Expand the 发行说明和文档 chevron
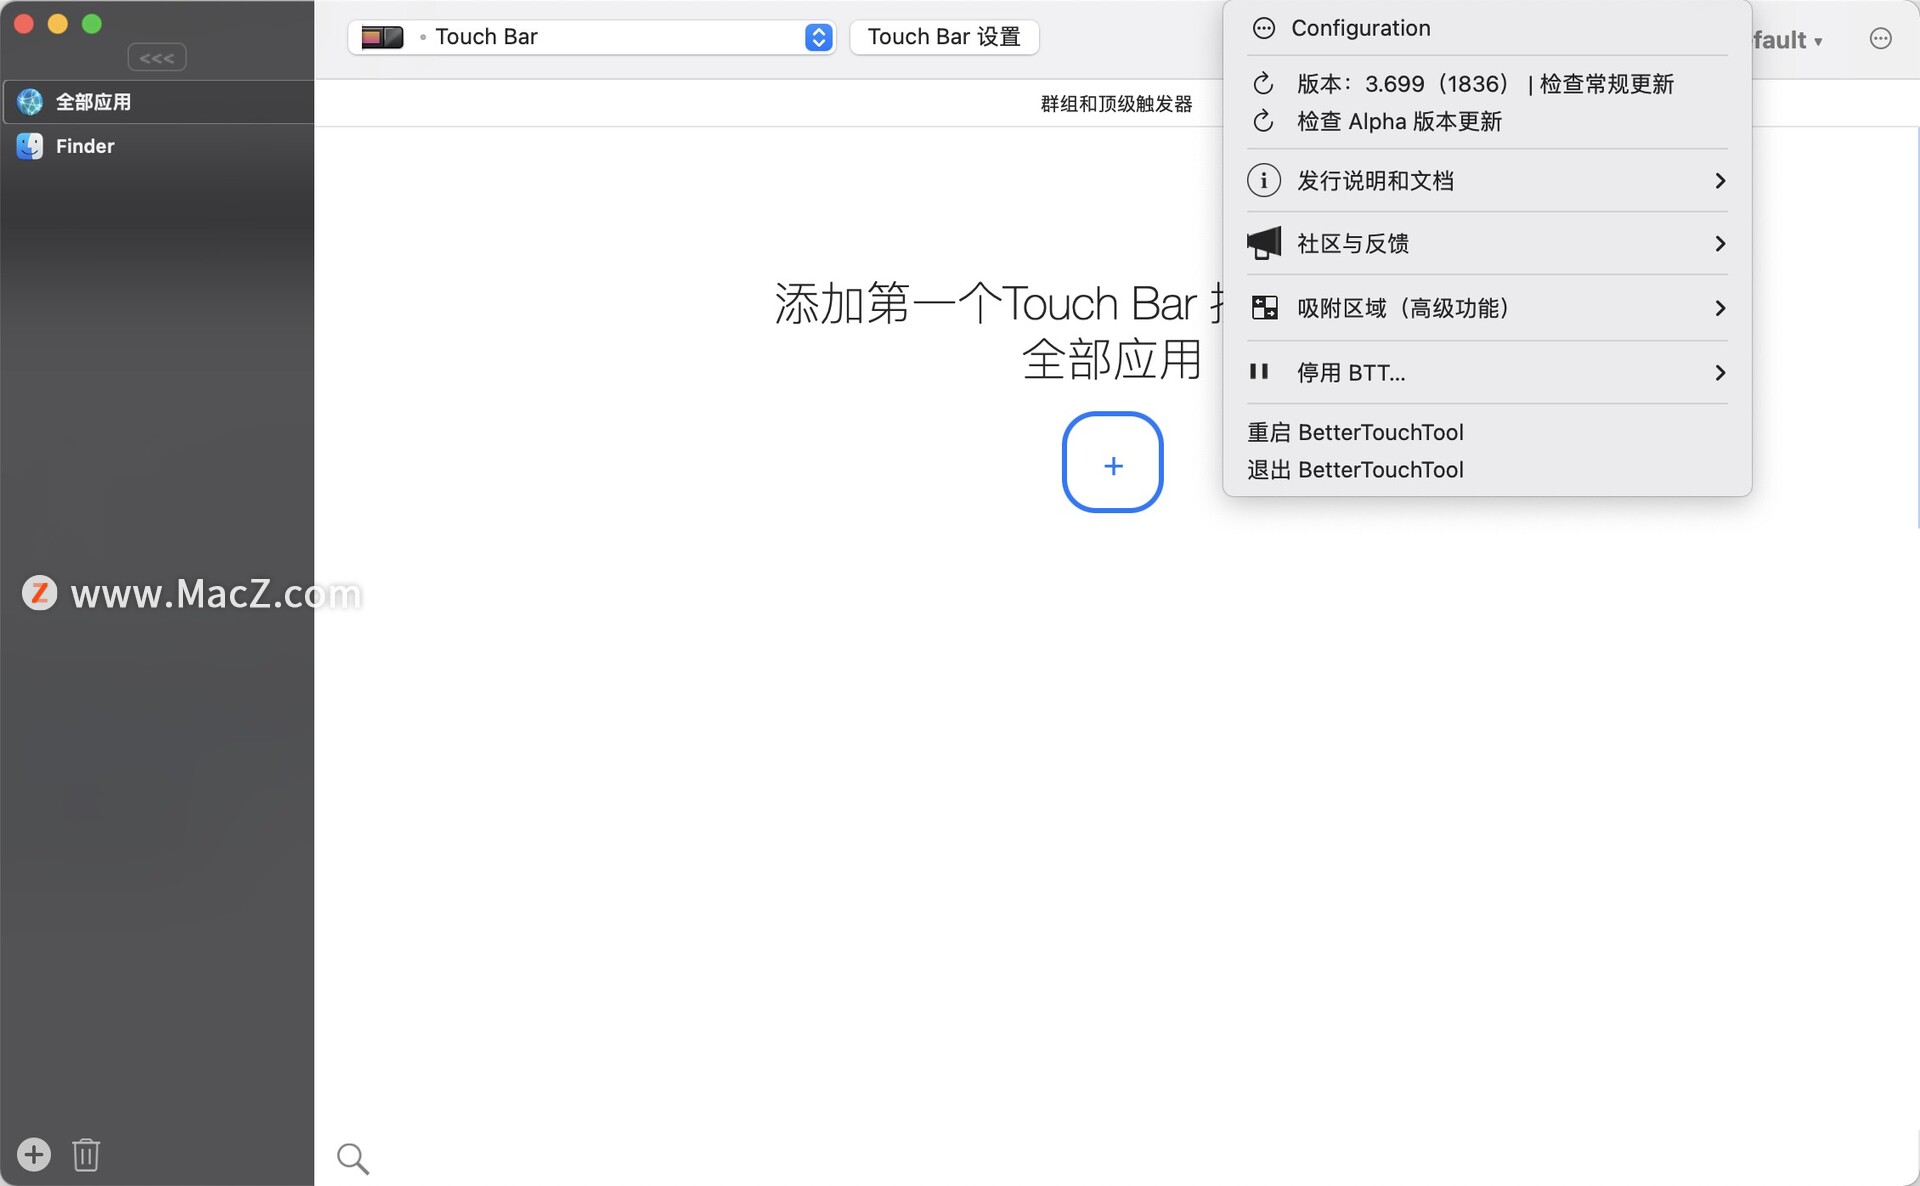The image size is (1920, 1186). click(x=1720, y=181)
